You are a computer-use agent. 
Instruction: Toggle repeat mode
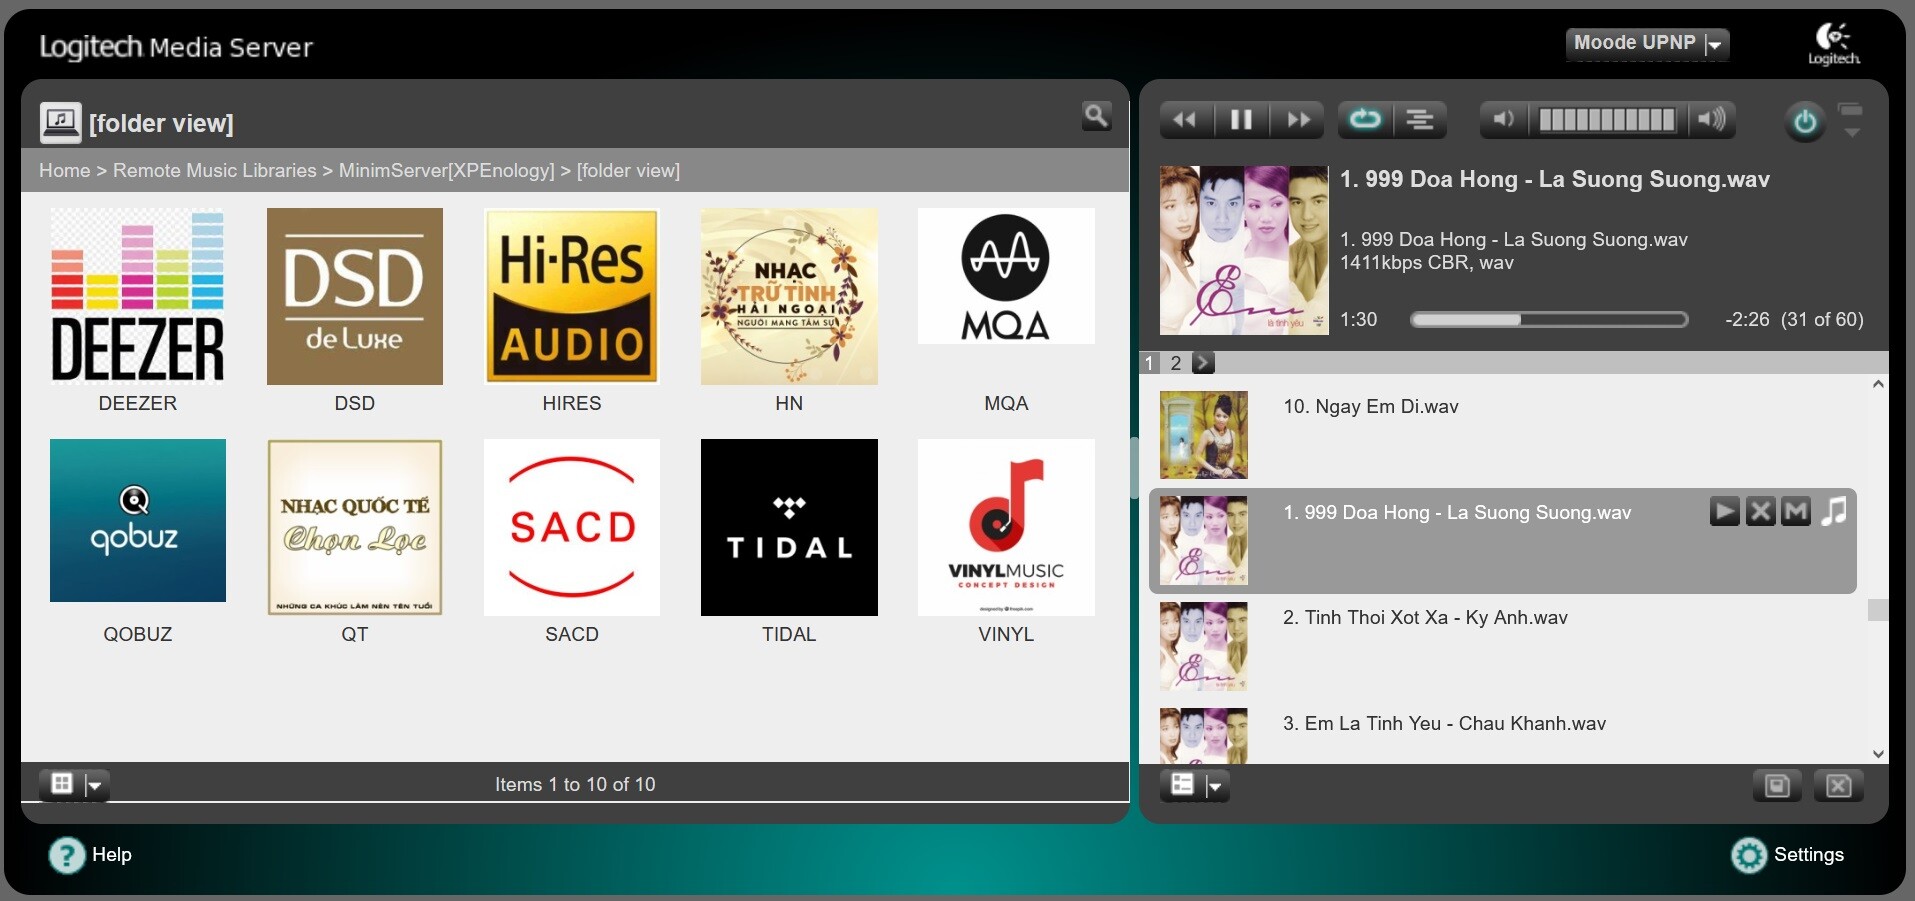1365,120
